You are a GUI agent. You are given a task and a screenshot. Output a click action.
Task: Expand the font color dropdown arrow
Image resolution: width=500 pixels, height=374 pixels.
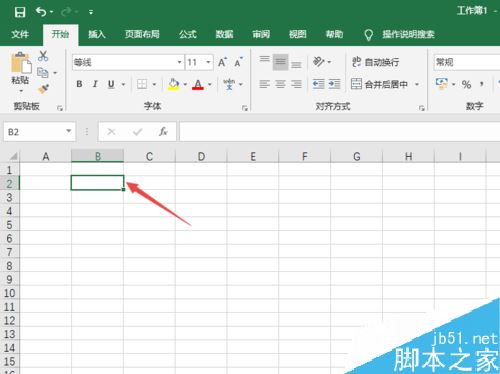210,84
